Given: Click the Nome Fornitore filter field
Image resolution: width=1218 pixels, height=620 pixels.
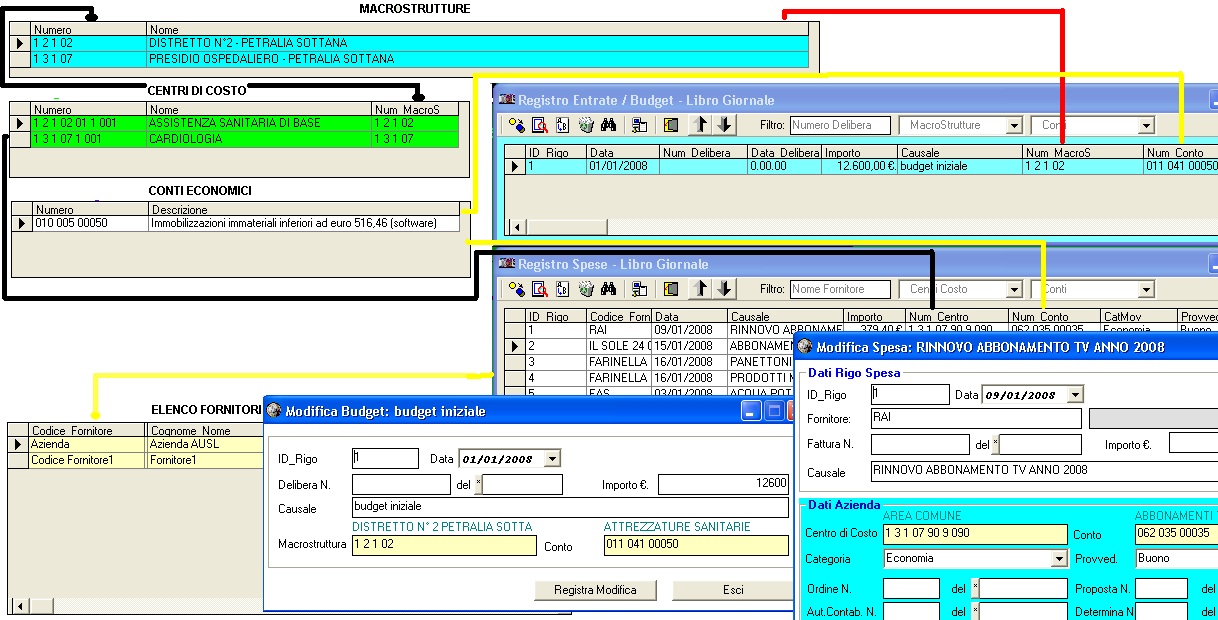Looking at the screenshot, I should click(840, 290).
